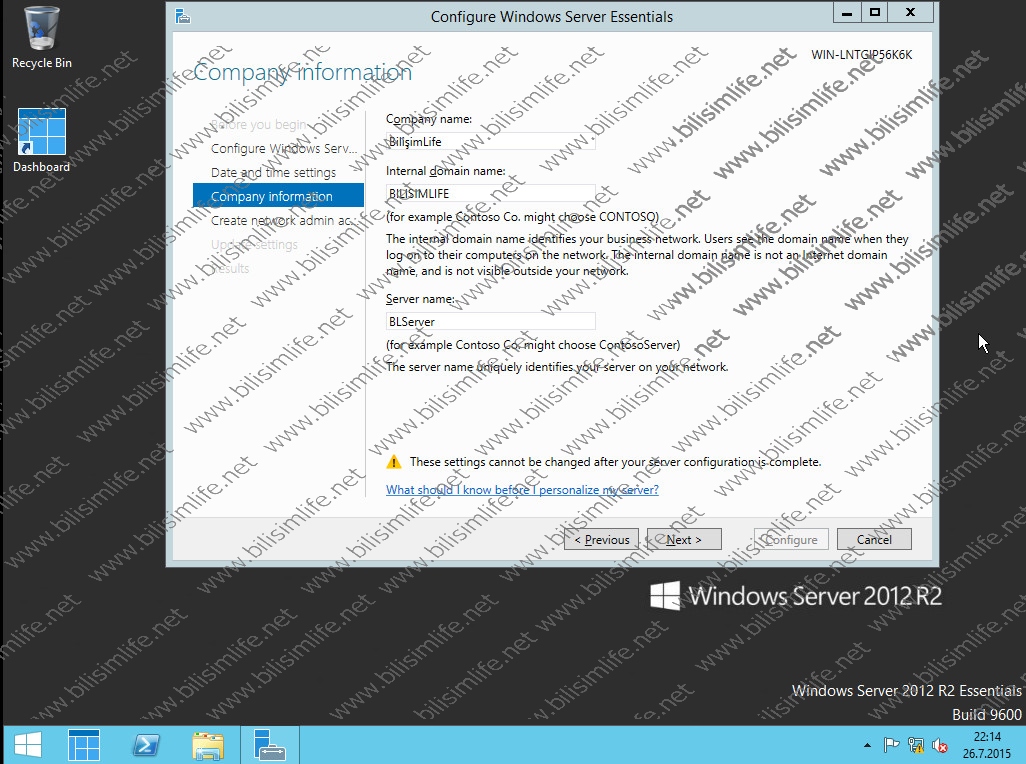Click the 'WIN-LNTGIP56K6K' computer name text
Image resolution: width=1026 pixels, height=764 pixels.
click(862, 55)
